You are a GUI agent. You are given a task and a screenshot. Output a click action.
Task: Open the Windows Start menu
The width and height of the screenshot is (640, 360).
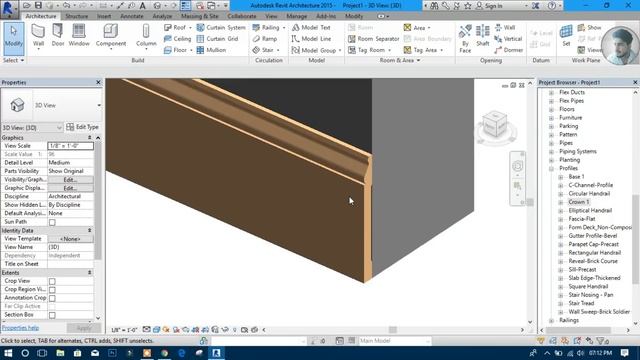[8, 353]
